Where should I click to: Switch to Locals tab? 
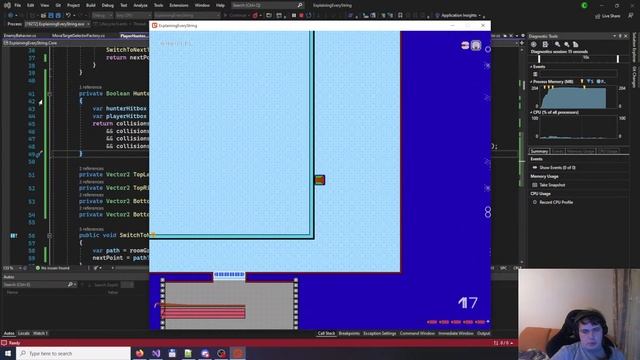click(24, 333)
